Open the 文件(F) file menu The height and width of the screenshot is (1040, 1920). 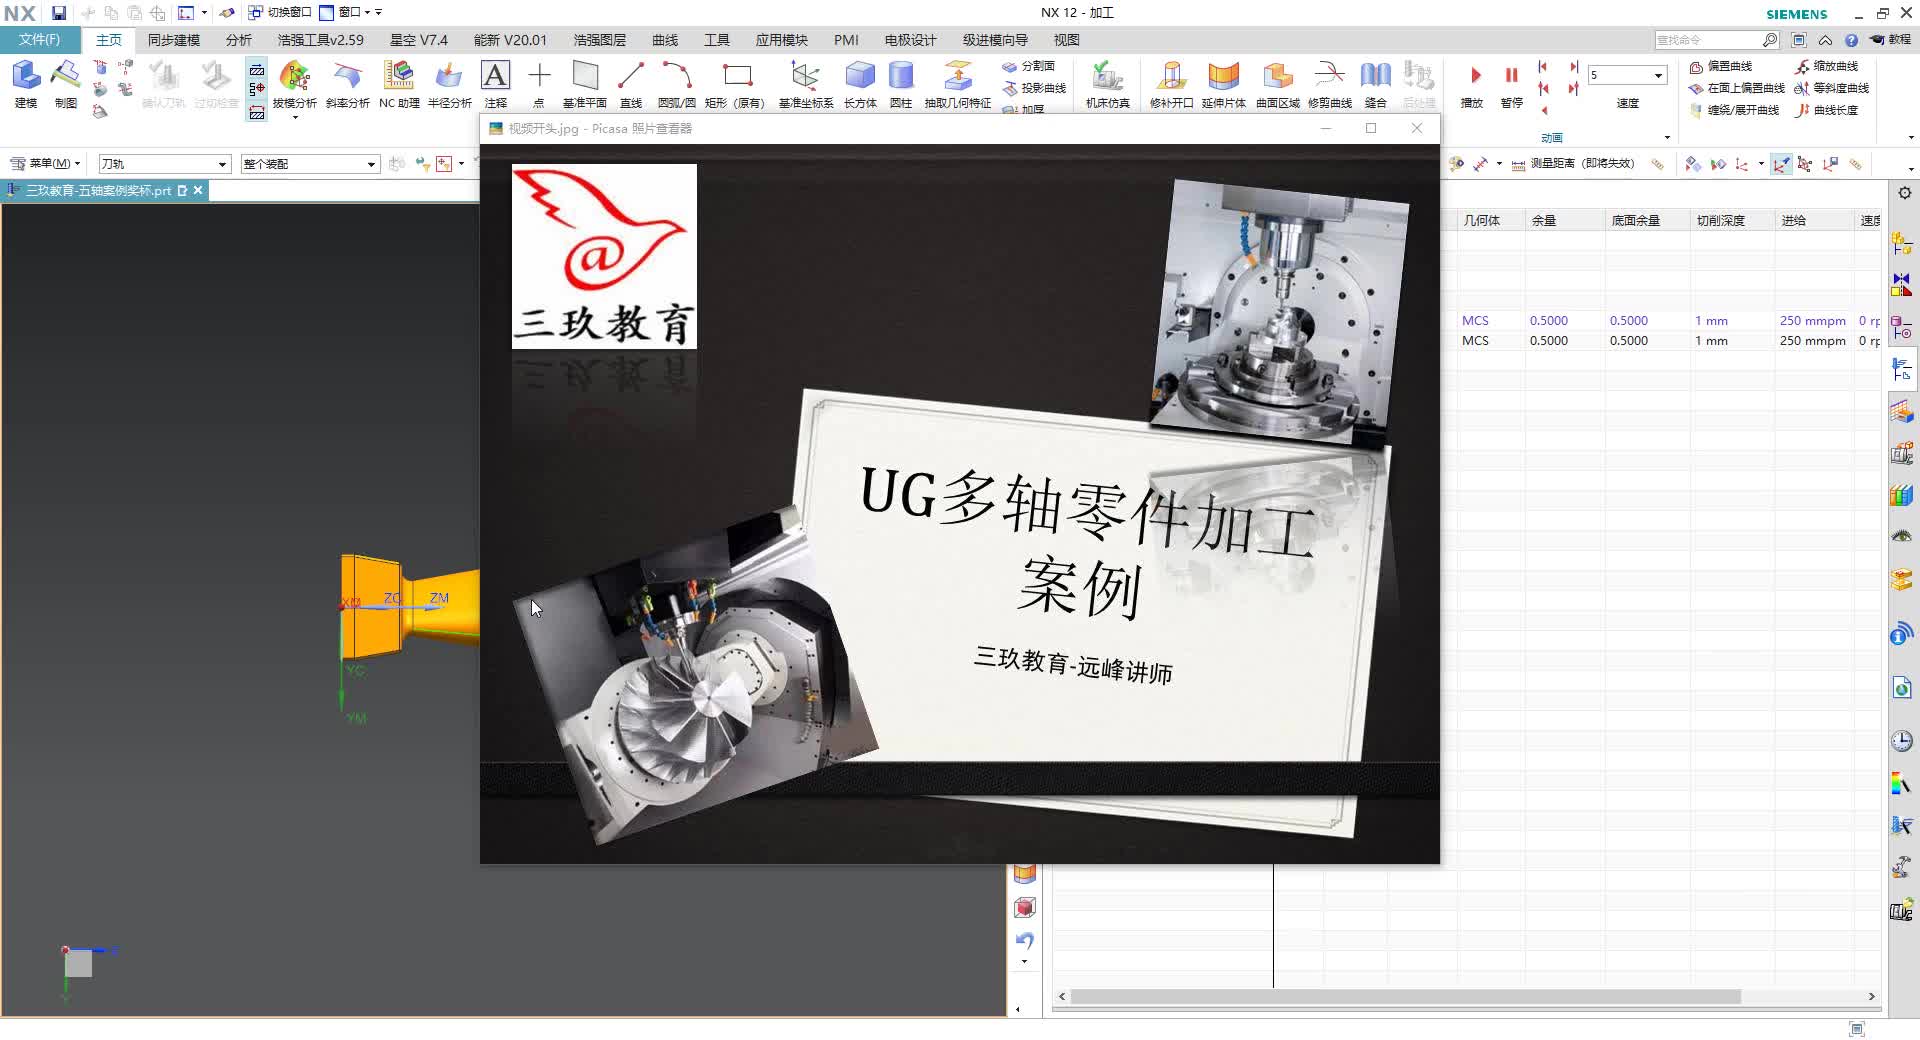tap(40, 40)
